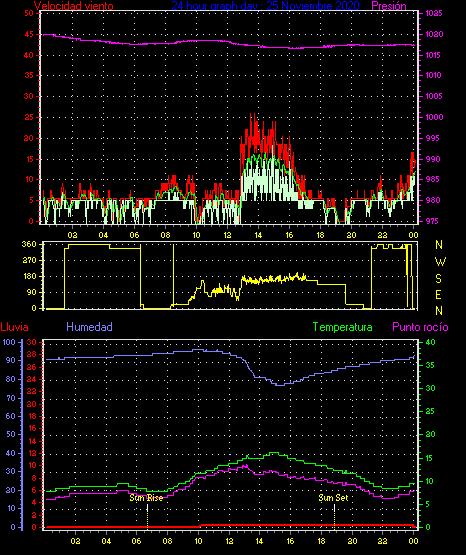Click the '24' rain axis value
Screen dimensions: 466x555
coord(32,379)
